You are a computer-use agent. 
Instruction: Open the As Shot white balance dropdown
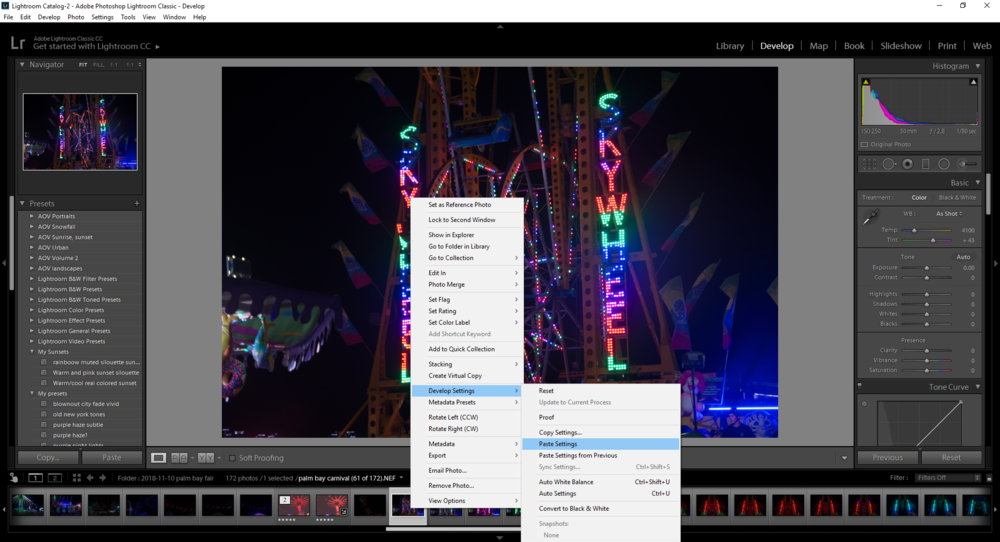point(949,213)
